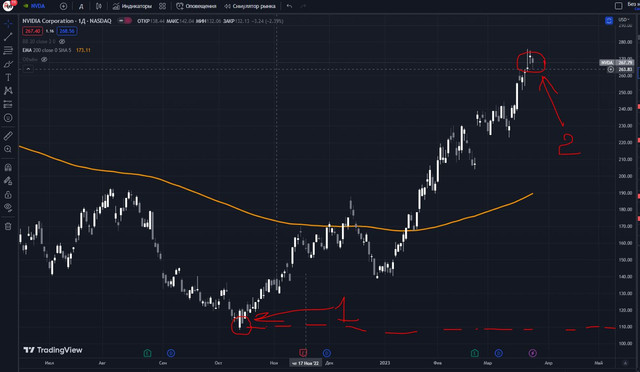Toggle hide all drawings eye icon
This screenshot has height=372, width=640.
[8, 207]
